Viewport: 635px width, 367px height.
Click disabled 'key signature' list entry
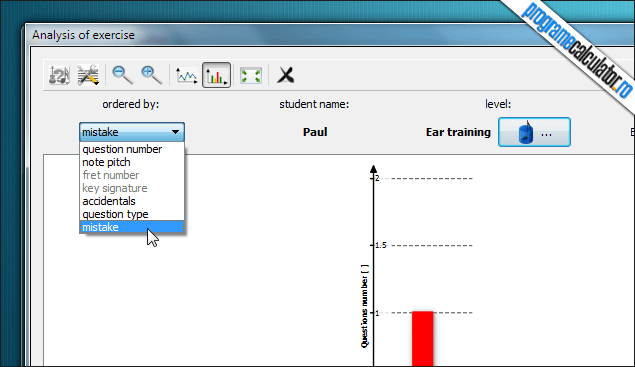tap(132, 188)
